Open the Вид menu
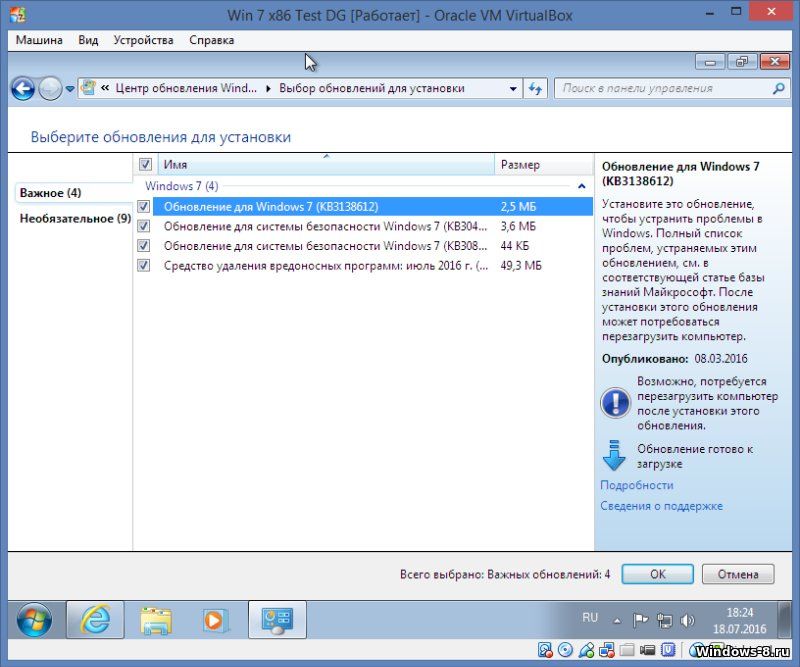Viewport: 800px width, 667px height. click(x=88, y=40)
